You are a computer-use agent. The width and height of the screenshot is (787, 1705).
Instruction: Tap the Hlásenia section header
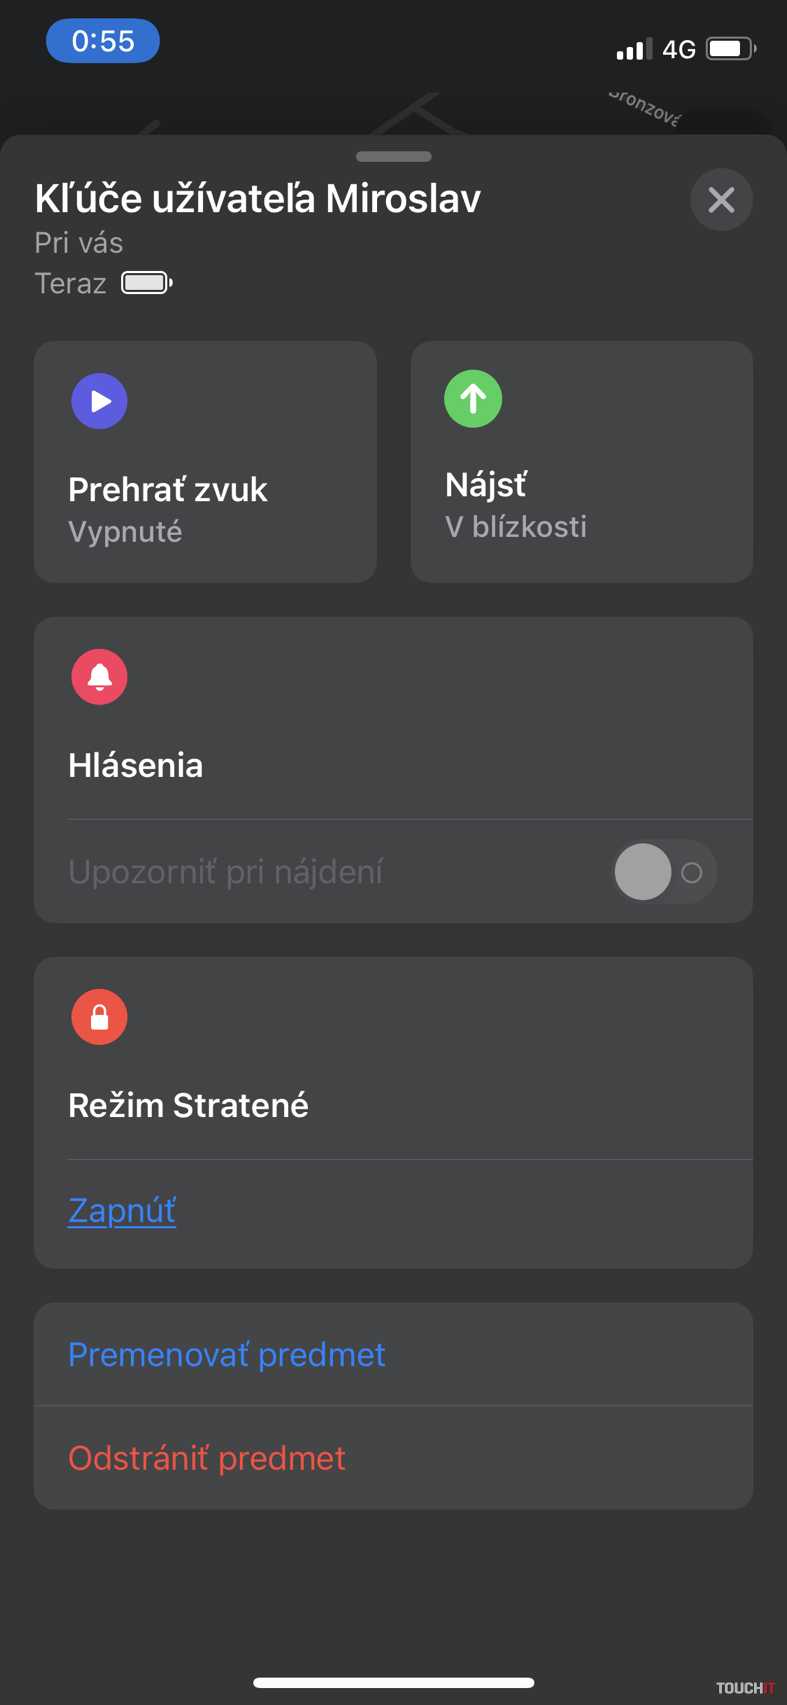pyautogui.click(x=136, y=765)
